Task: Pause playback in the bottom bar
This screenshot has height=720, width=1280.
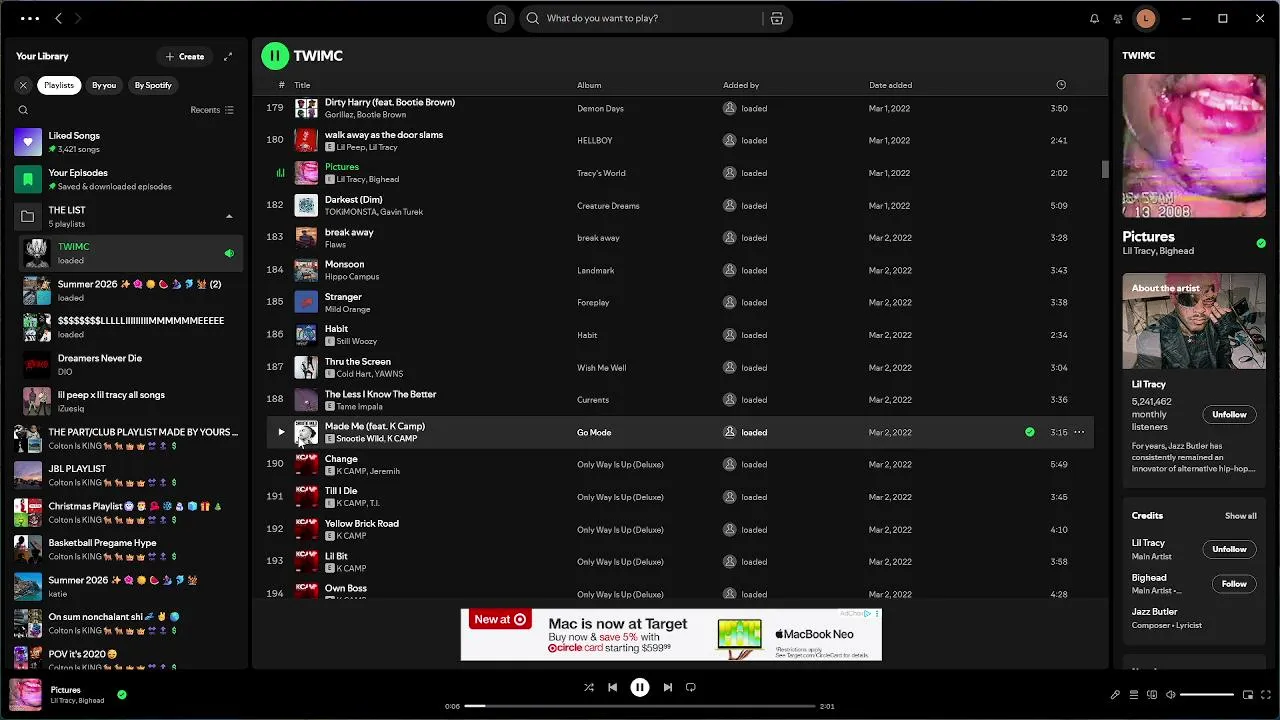Action: 640,687
